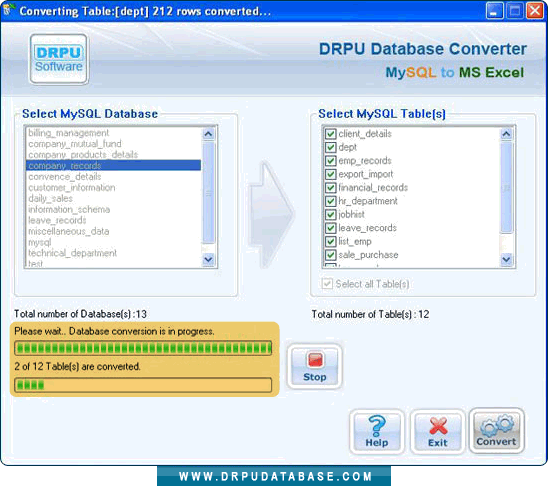
Task: Toggle the hr_department checkbox
Action: click(331, 201)
